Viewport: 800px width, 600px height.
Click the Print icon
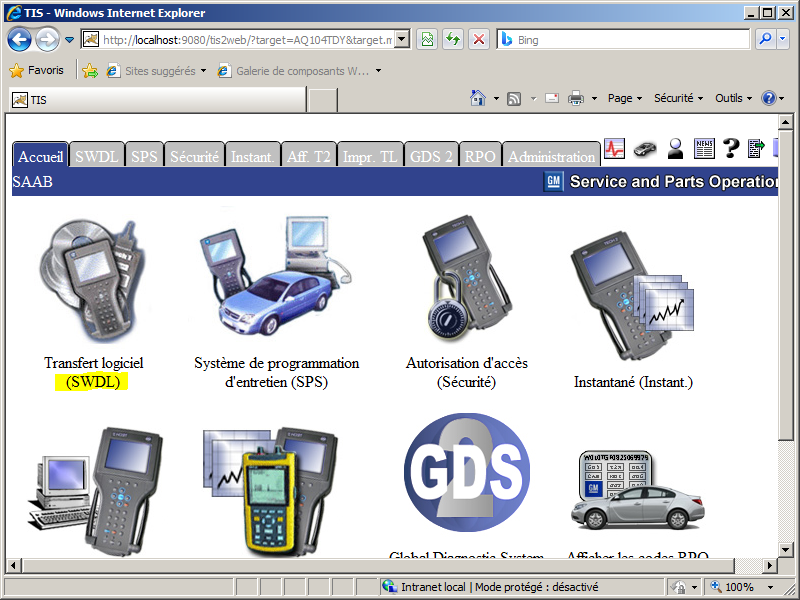[576, 97]
